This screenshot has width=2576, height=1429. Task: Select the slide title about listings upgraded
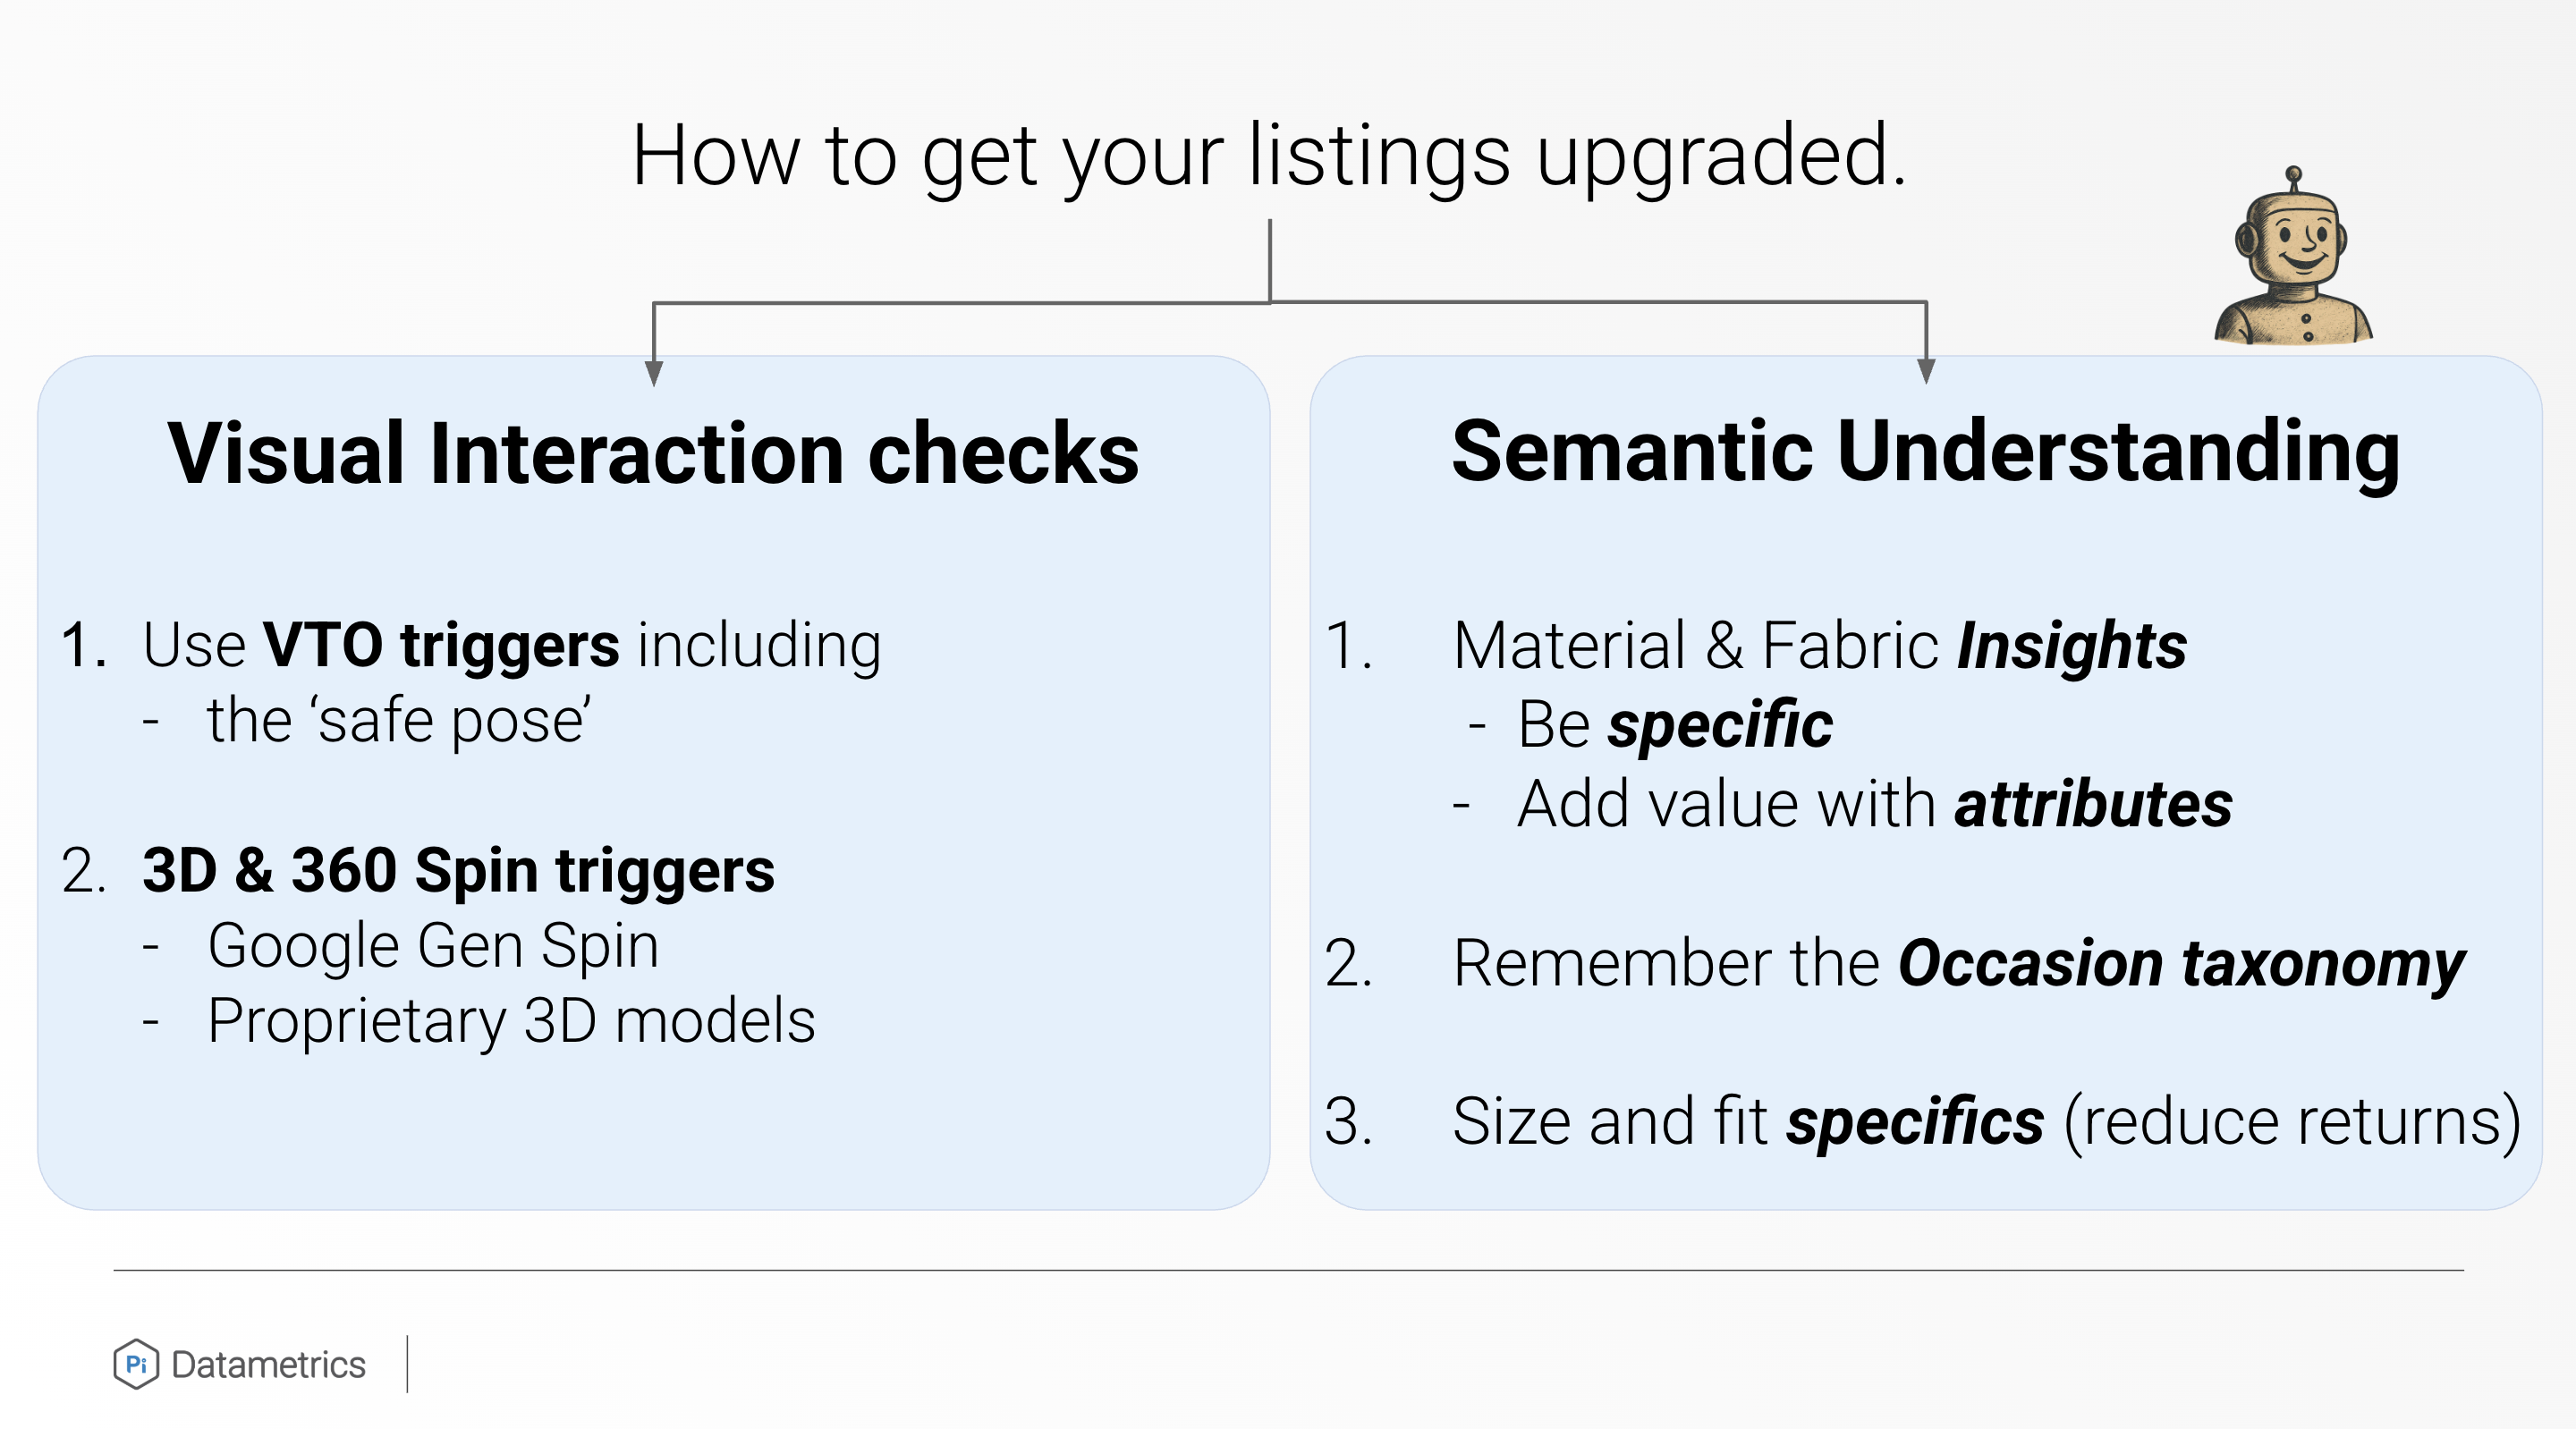1269,156
